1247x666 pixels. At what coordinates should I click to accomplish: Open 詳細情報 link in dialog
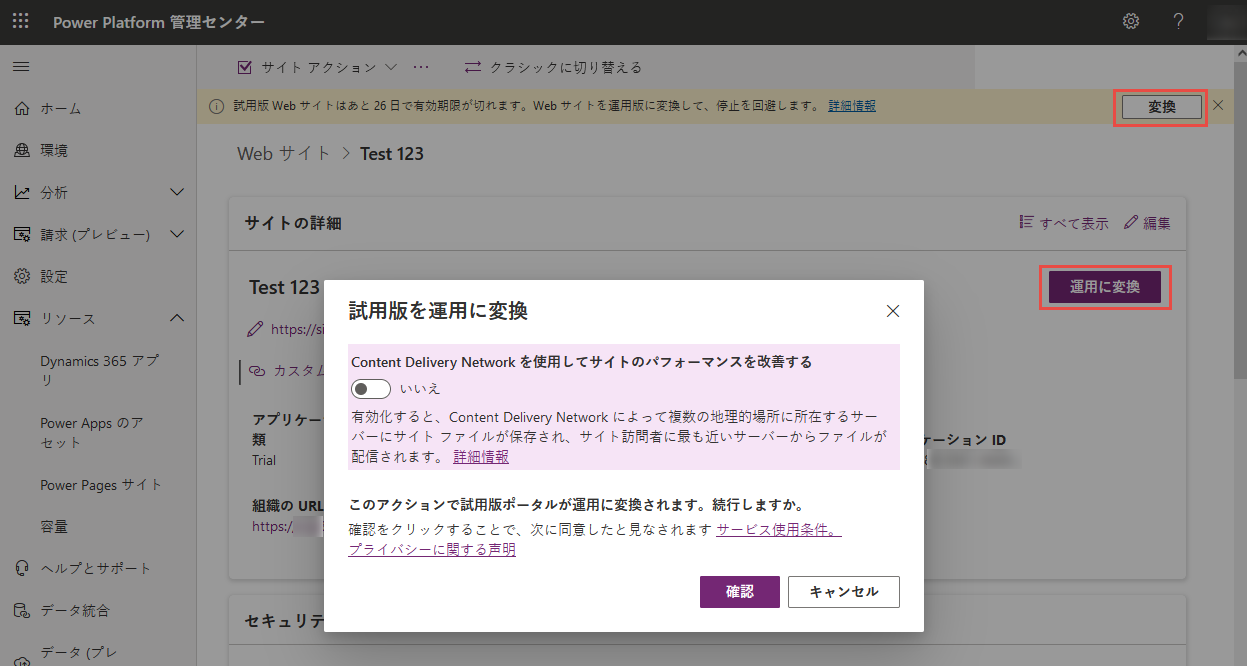click(481, 457)
